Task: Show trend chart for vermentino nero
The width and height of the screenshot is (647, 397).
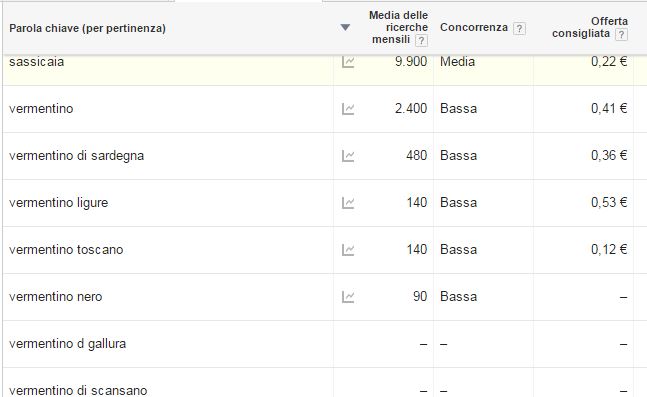Action: click(x=348, y=297)
